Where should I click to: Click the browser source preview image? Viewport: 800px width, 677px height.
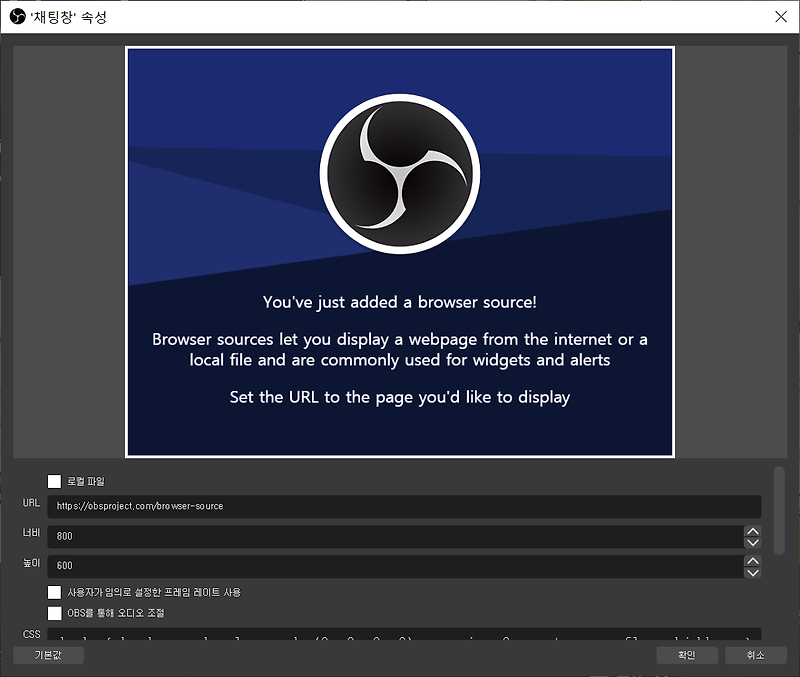[400, 252]
